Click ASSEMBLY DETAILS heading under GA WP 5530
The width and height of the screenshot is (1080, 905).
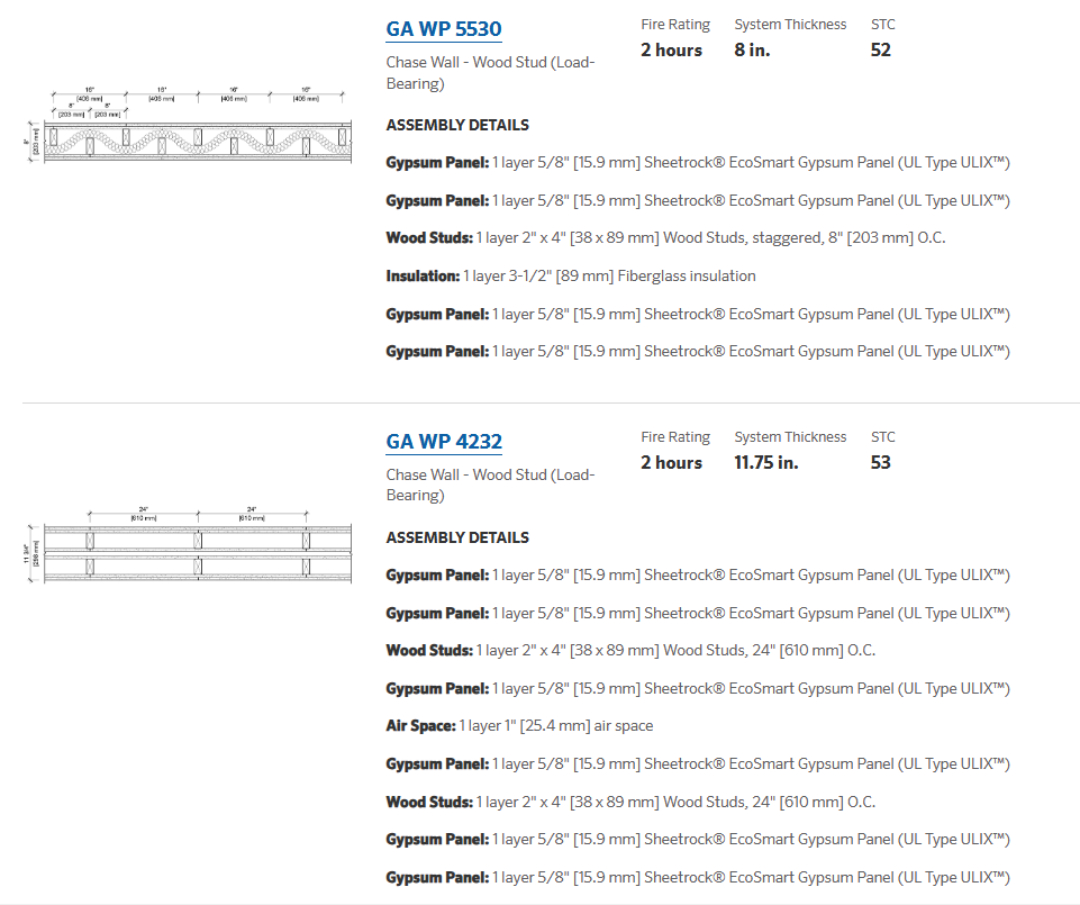point(457,125)
